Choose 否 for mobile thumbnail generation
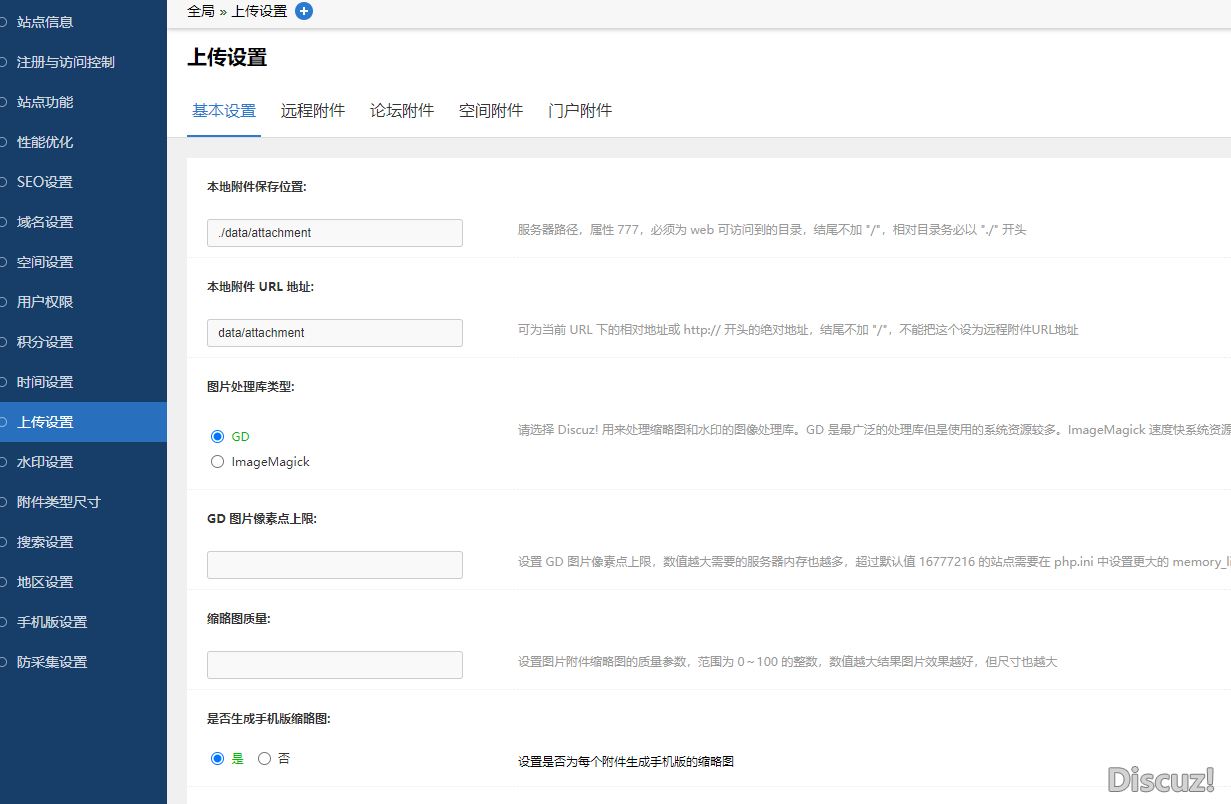Viewport: 1231px width, 804px height. pyautogui.click(x=264, y=759)
